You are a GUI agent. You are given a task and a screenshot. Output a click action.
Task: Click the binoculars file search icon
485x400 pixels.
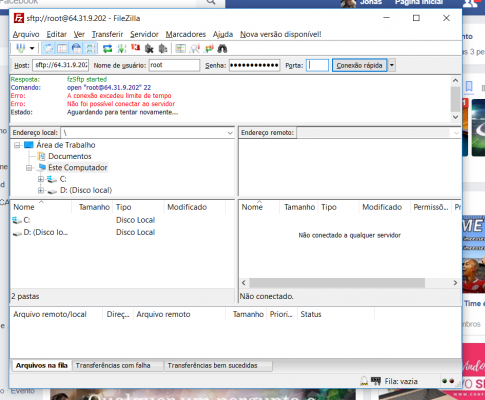pyautogui.click(x=222, y=48)
